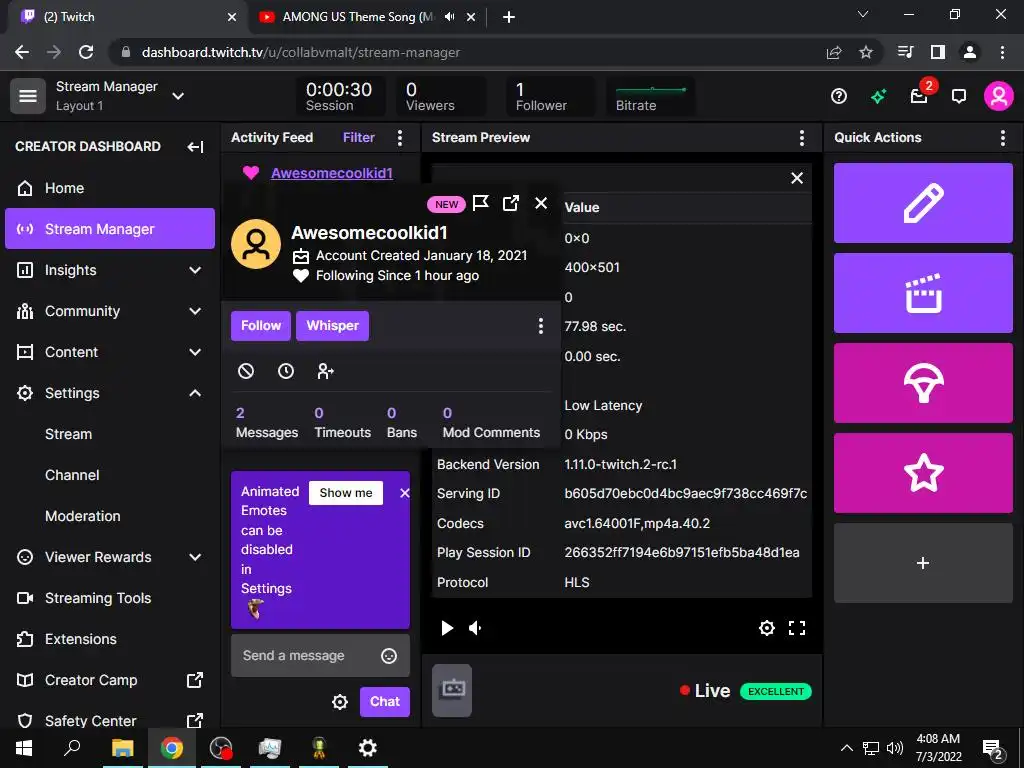Pop out the user card

[x=511, y=203]
